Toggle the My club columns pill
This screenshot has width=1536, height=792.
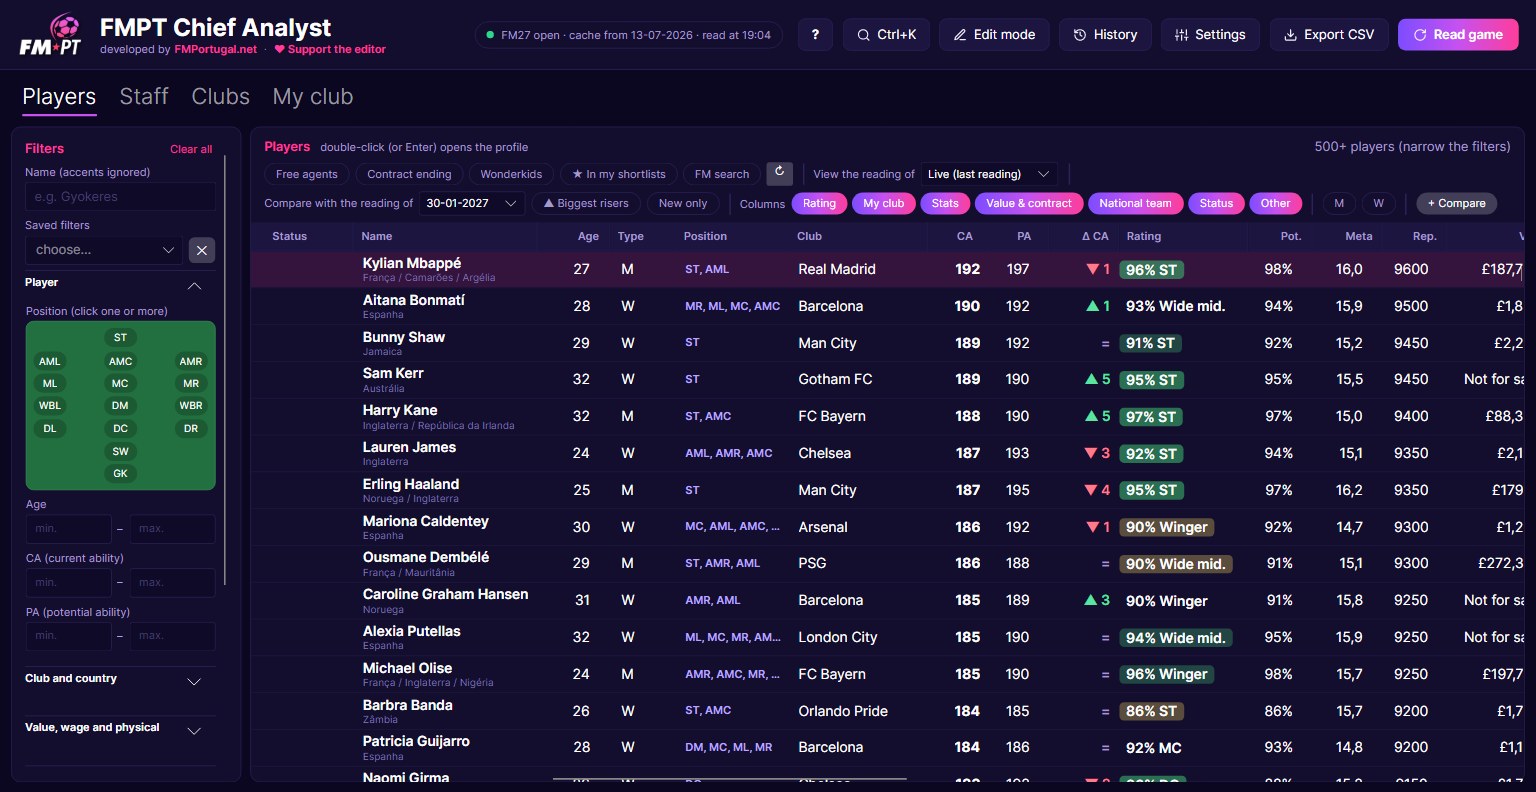(883, 203)
